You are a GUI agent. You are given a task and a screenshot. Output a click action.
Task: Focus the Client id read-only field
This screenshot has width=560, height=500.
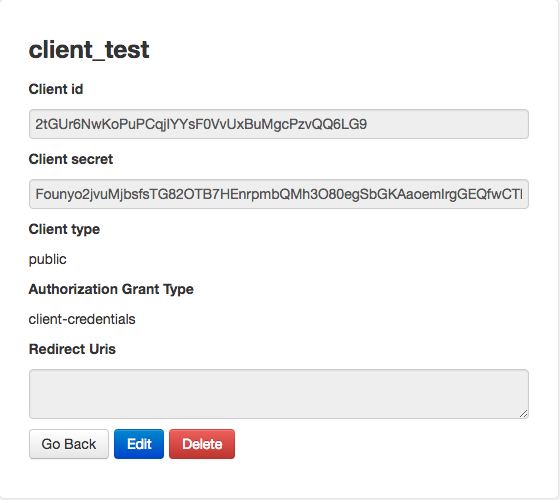(279, 124)
